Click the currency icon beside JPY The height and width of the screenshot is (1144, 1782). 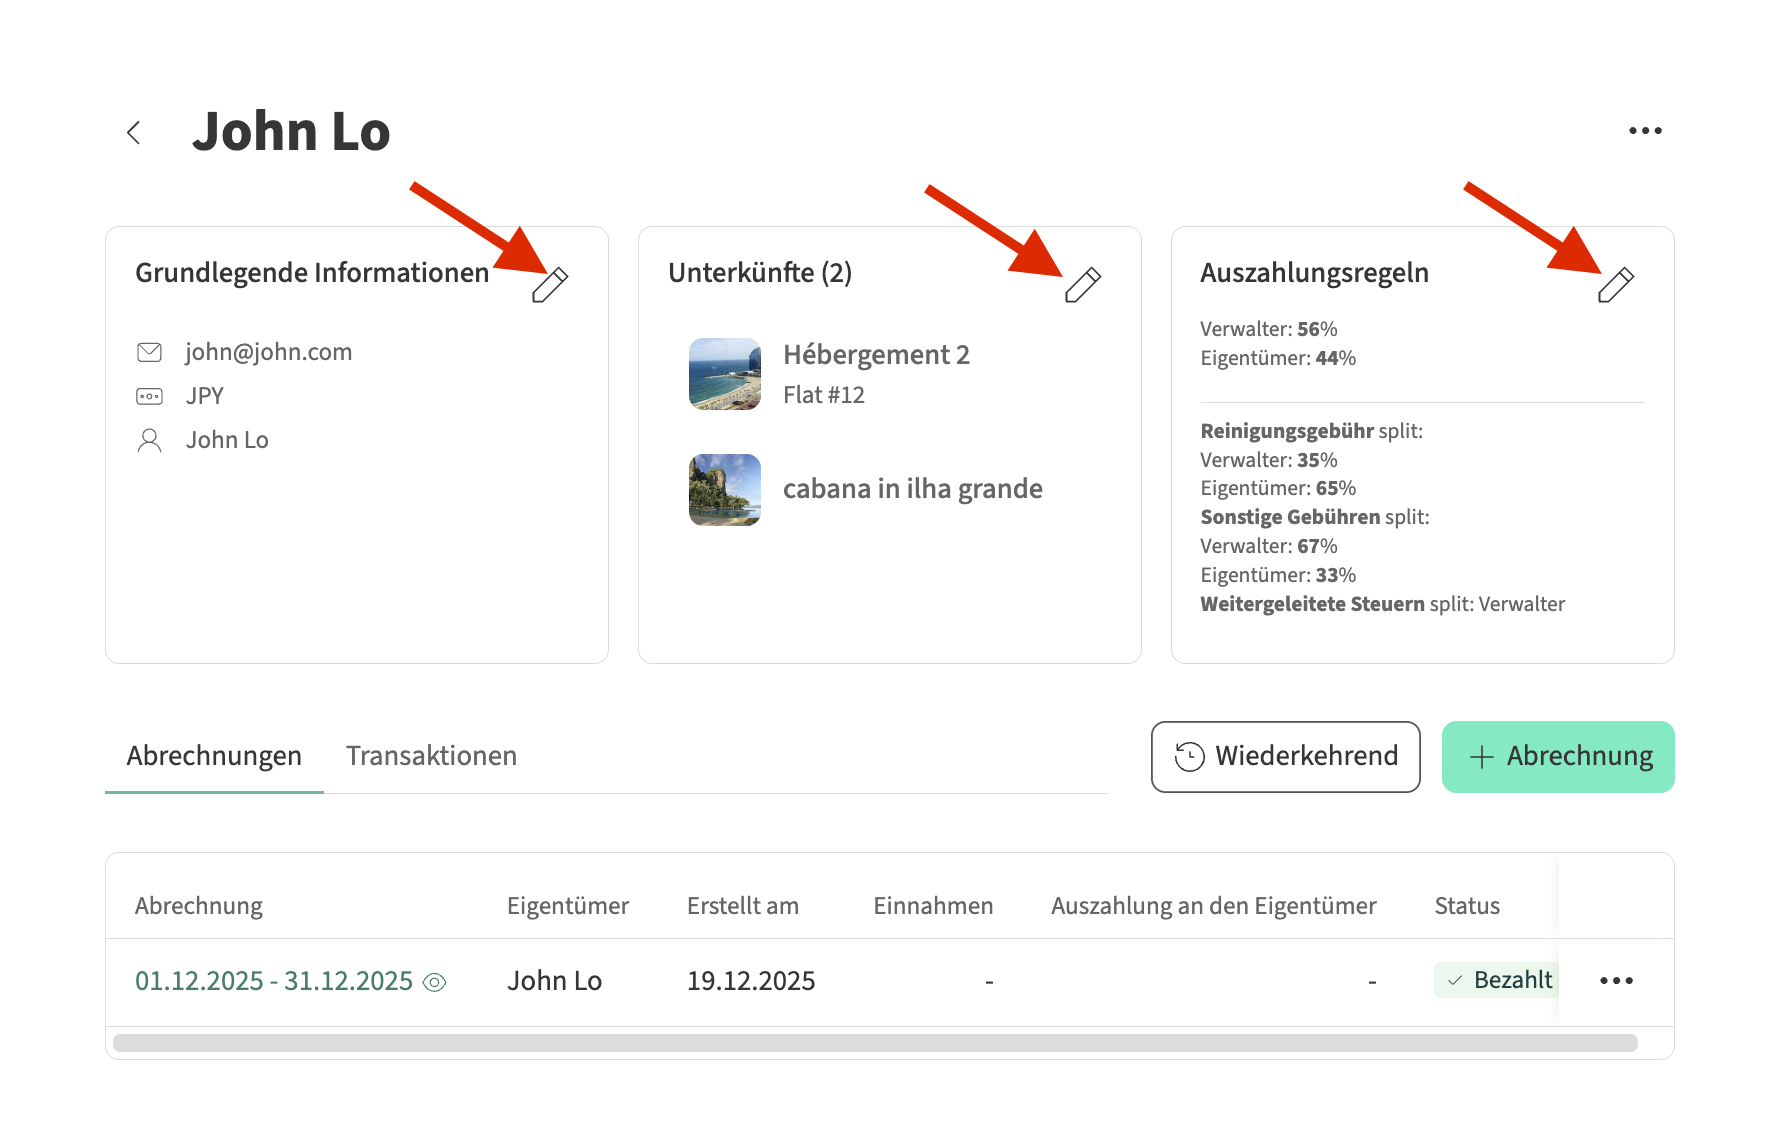[149, 396]
